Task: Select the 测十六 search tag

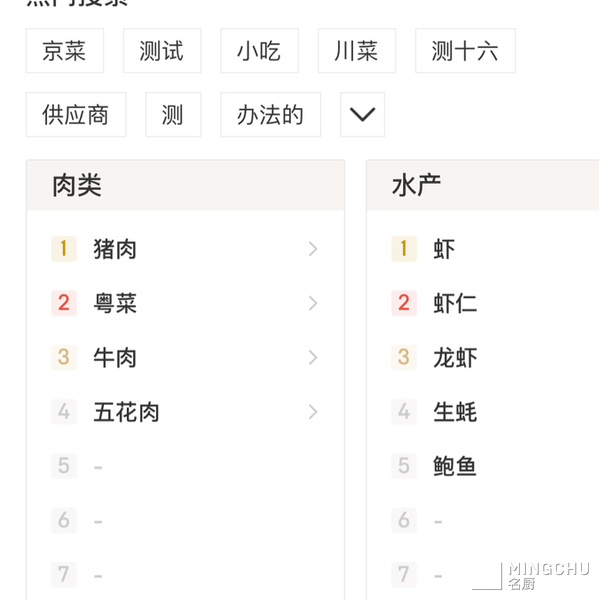Action: click(x=465, y=51)
